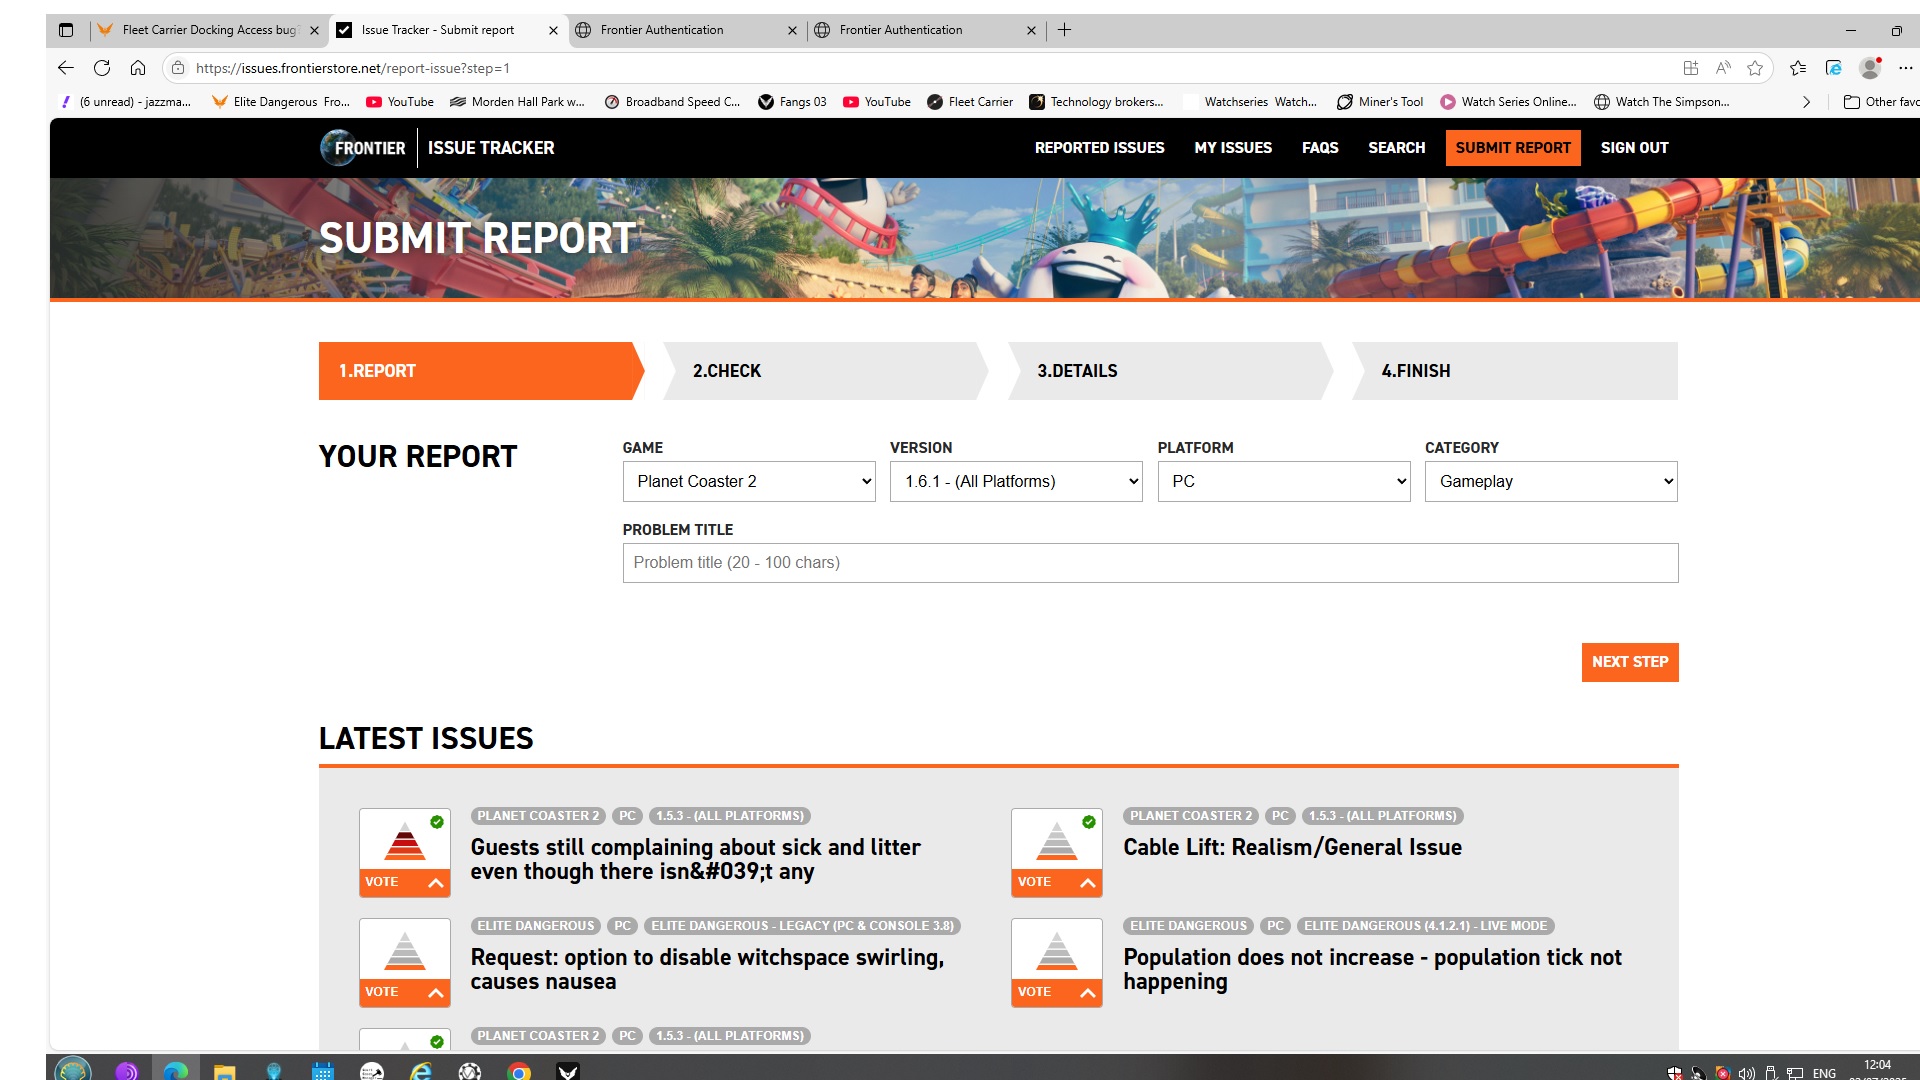Open the Windows Start button

[73, 1070]
